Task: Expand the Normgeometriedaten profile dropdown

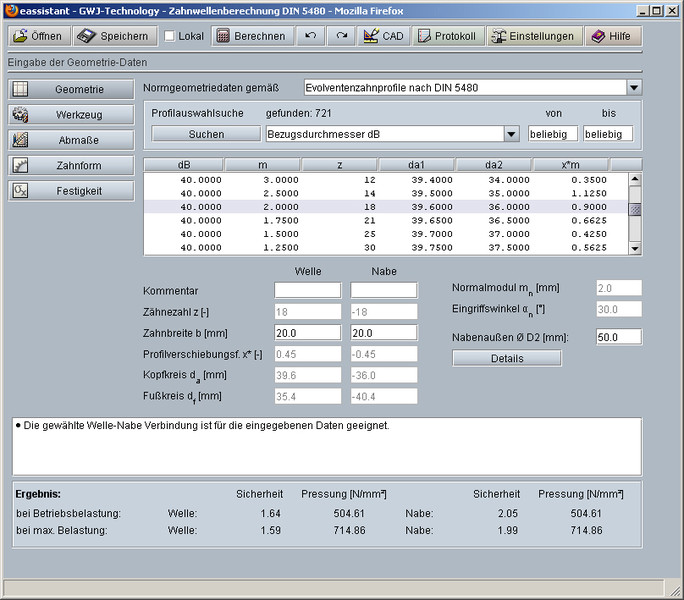Action: tap(634, 88)
